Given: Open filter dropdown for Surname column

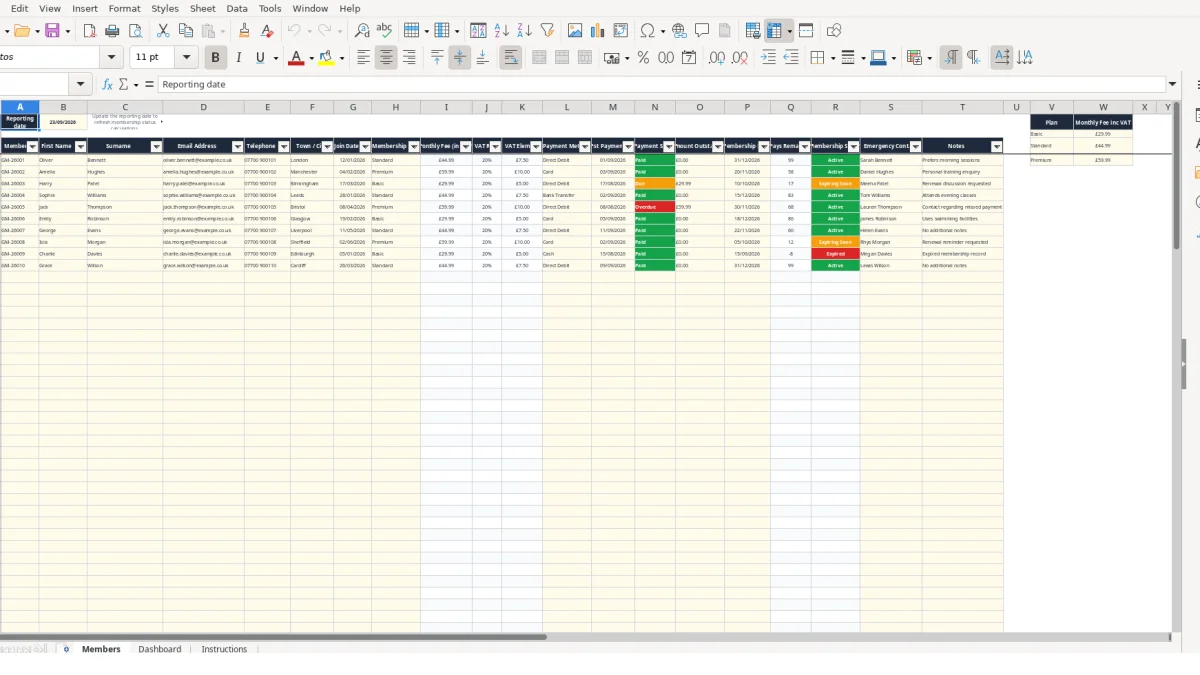Looking at the screenshot, I should point(156,147).
